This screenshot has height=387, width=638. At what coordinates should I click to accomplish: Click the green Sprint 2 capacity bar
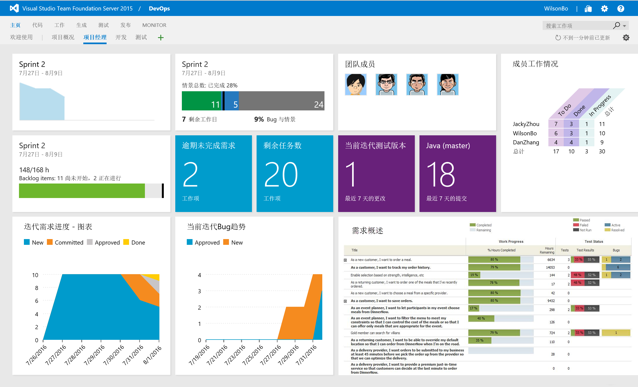point(82,191)
